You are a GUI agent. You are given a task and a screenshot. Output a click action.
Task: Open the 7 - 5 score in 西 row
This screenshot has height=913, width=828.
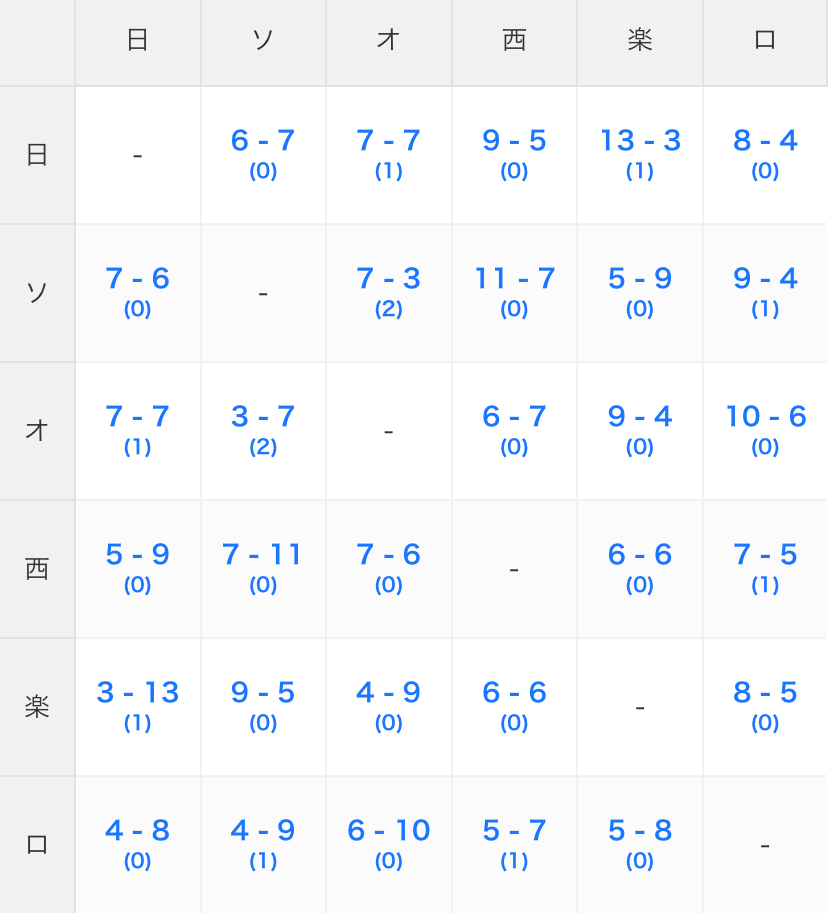point(765,555)
